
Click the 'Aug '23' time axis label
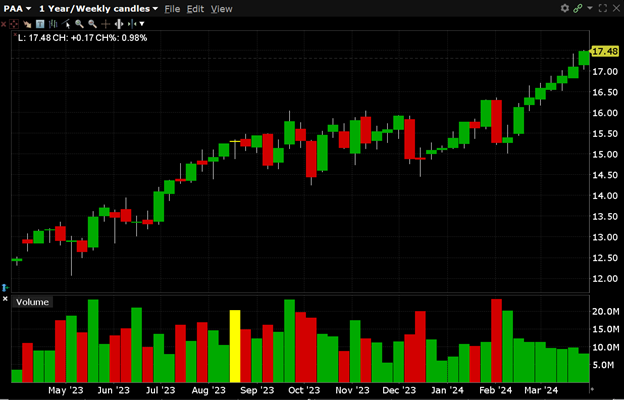point(209,390)
